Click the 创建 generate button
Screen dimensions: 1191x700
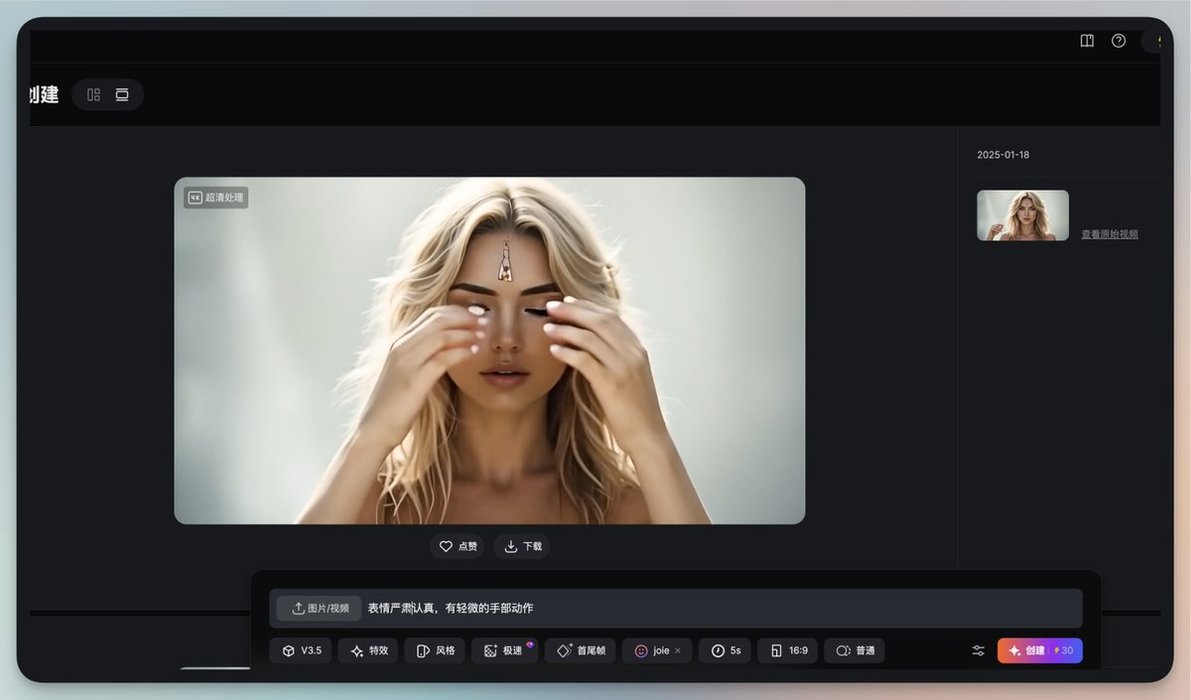click(x=1040, y=651)
